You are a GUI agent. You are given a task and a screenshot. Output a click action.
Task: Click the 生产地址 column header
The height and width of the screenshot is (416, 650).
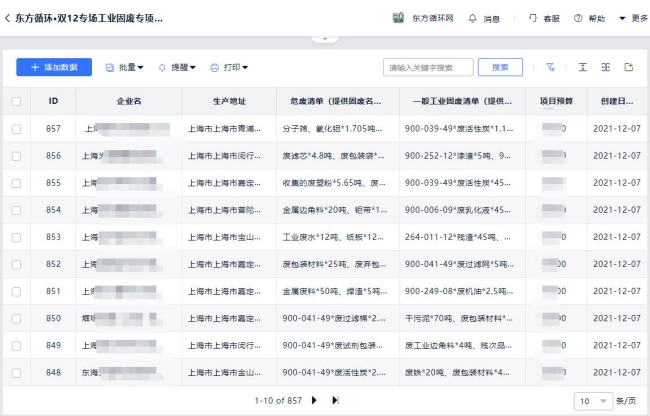coord(229,101)
